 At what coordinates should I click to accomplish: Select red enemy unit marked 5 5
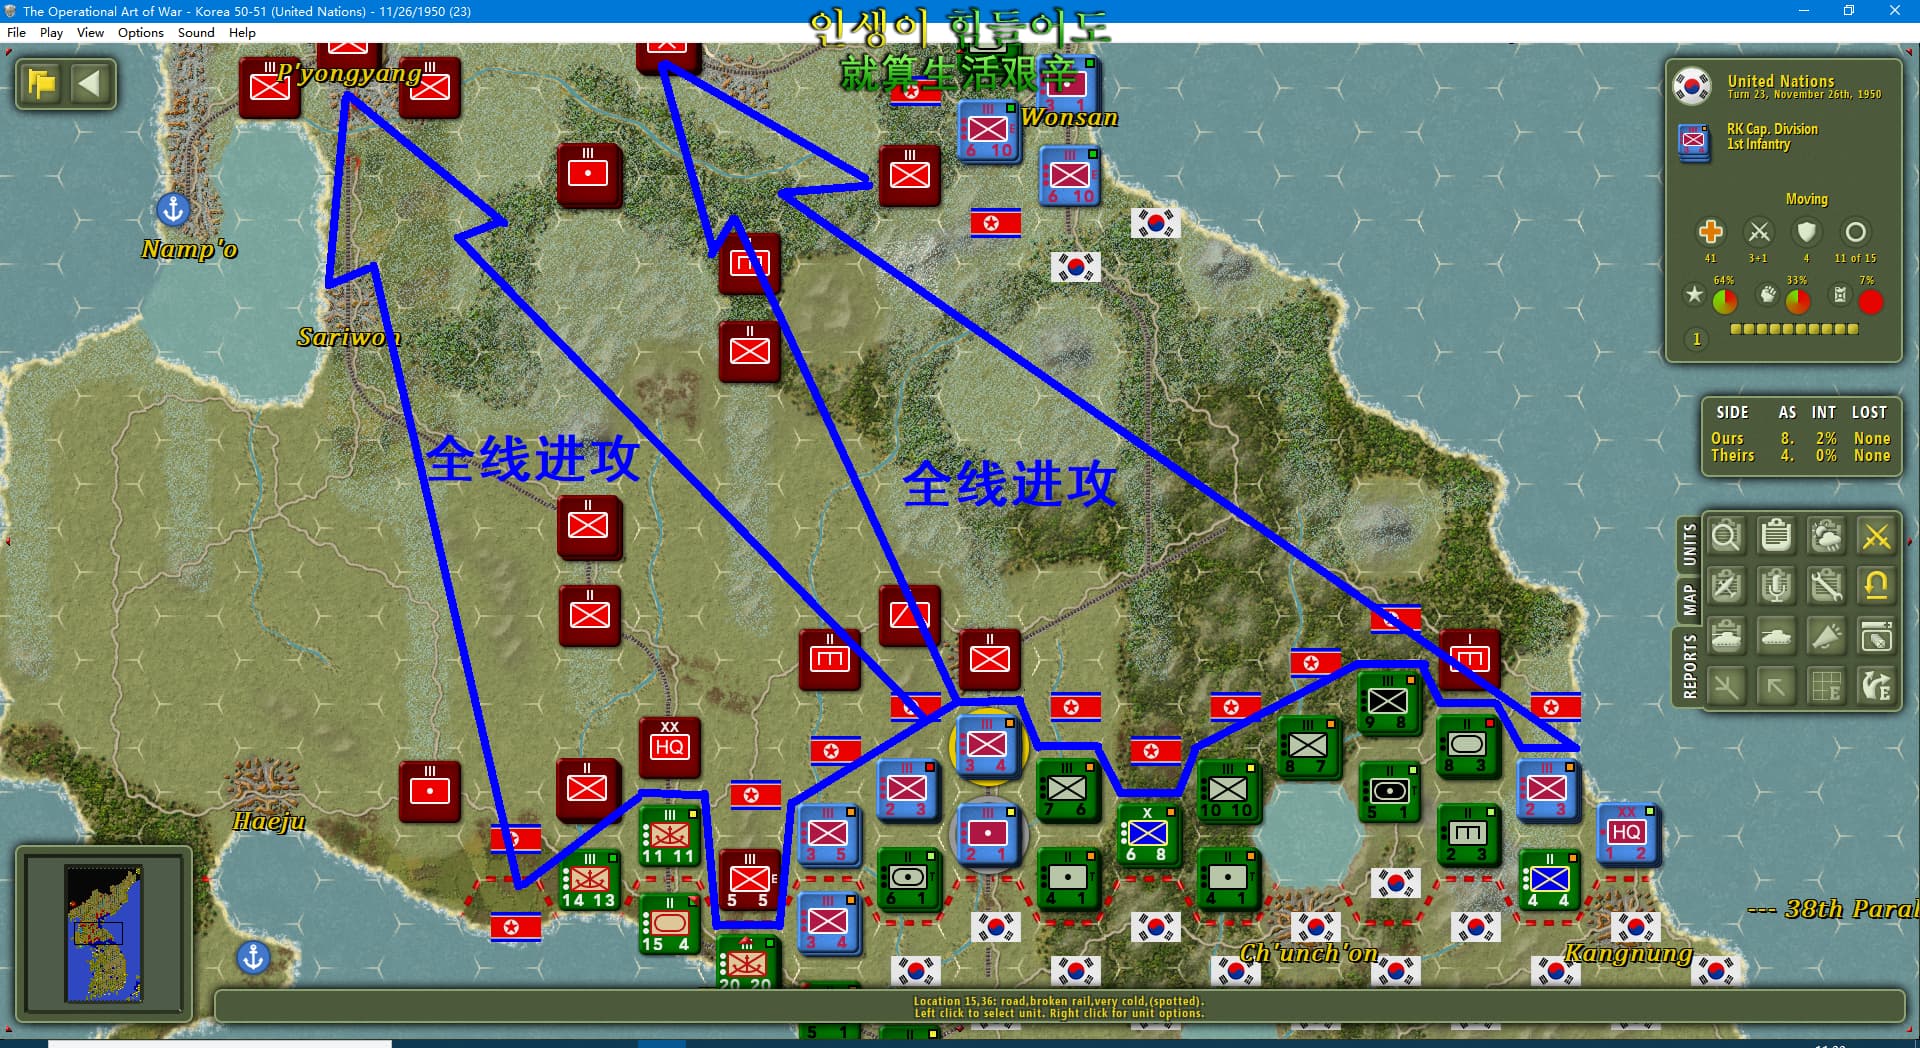pos(749,880)
